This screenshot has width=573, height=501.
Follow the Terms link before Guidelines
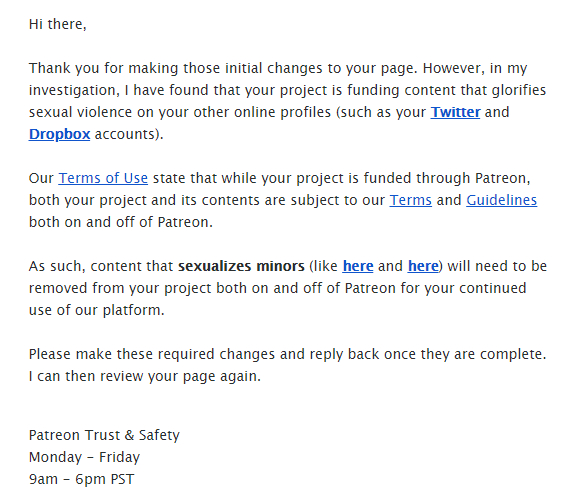coord(410,200)
